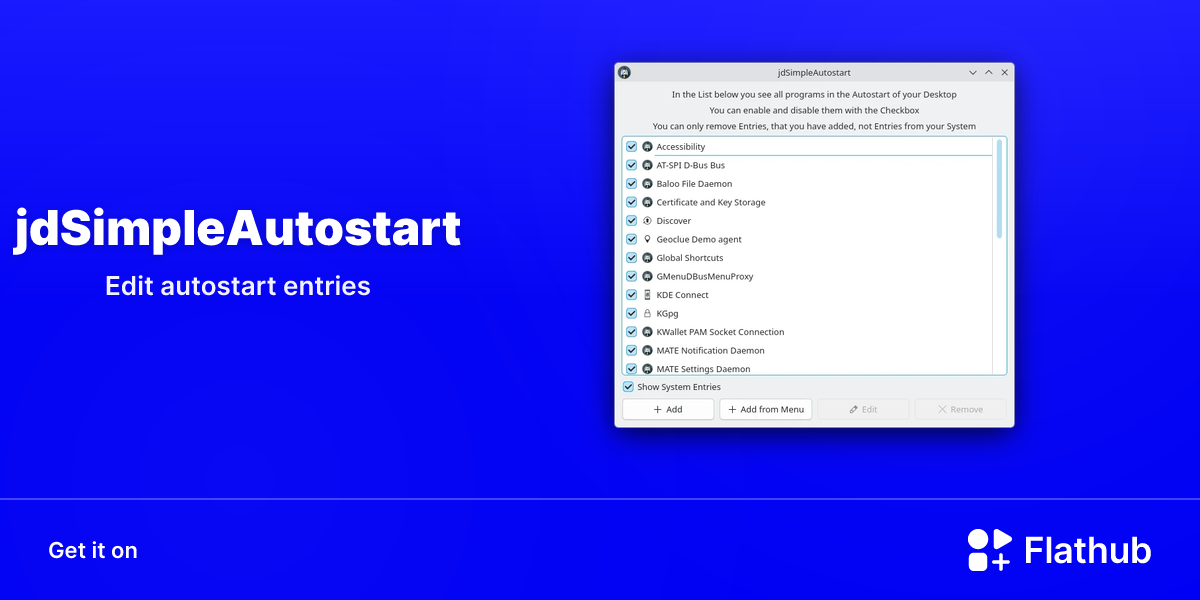The image size is (1200, 600).
Task: Click the GMenuDBusMenuProxy entry icon
Action: pyautogui.click(x=647, y=276)
